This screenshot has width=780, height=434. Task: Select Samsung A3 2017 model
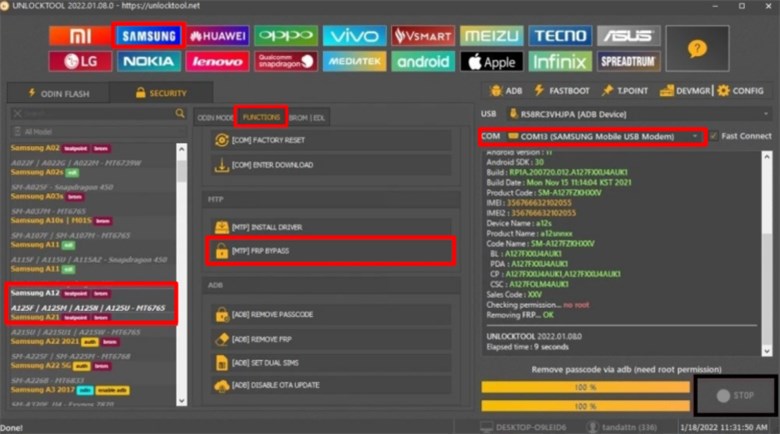pos(43,390)
